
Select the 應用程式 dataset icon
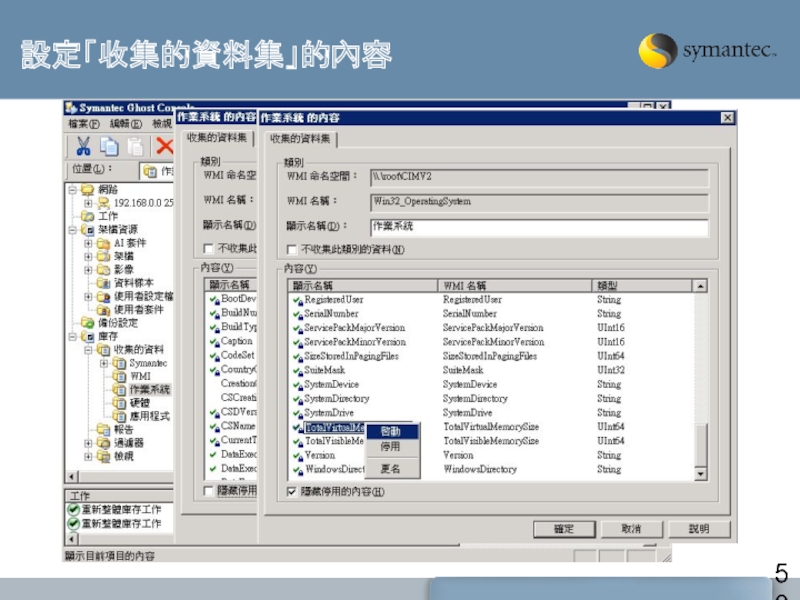[119, 416]
